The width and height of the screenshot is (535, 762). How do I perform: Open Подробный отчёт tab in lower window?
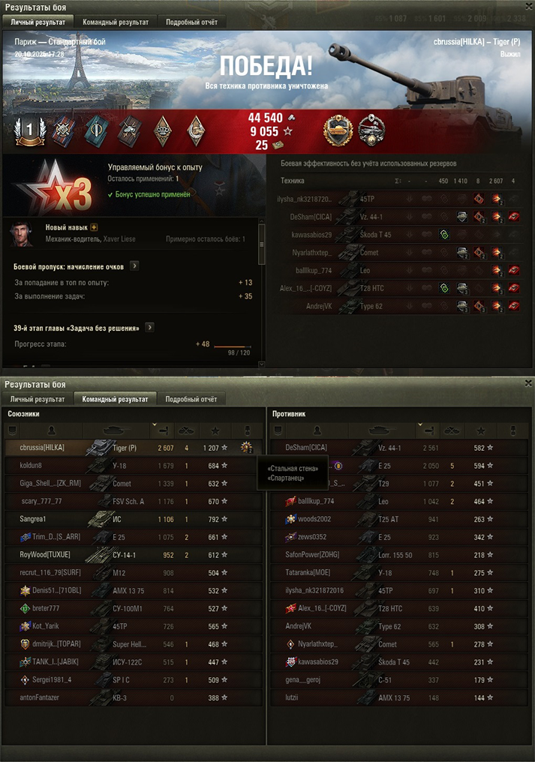(191, 399)
